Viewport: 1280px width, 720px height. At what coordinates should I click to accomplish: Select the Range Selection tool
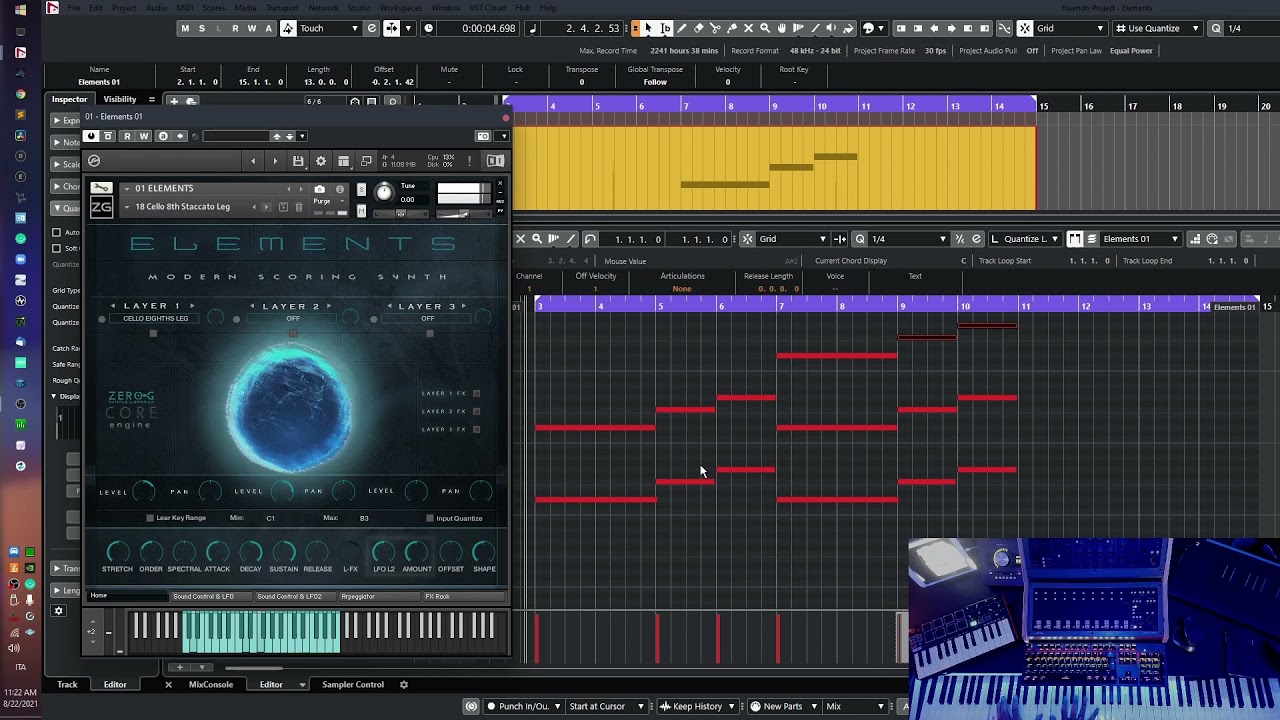pos(665,28)
